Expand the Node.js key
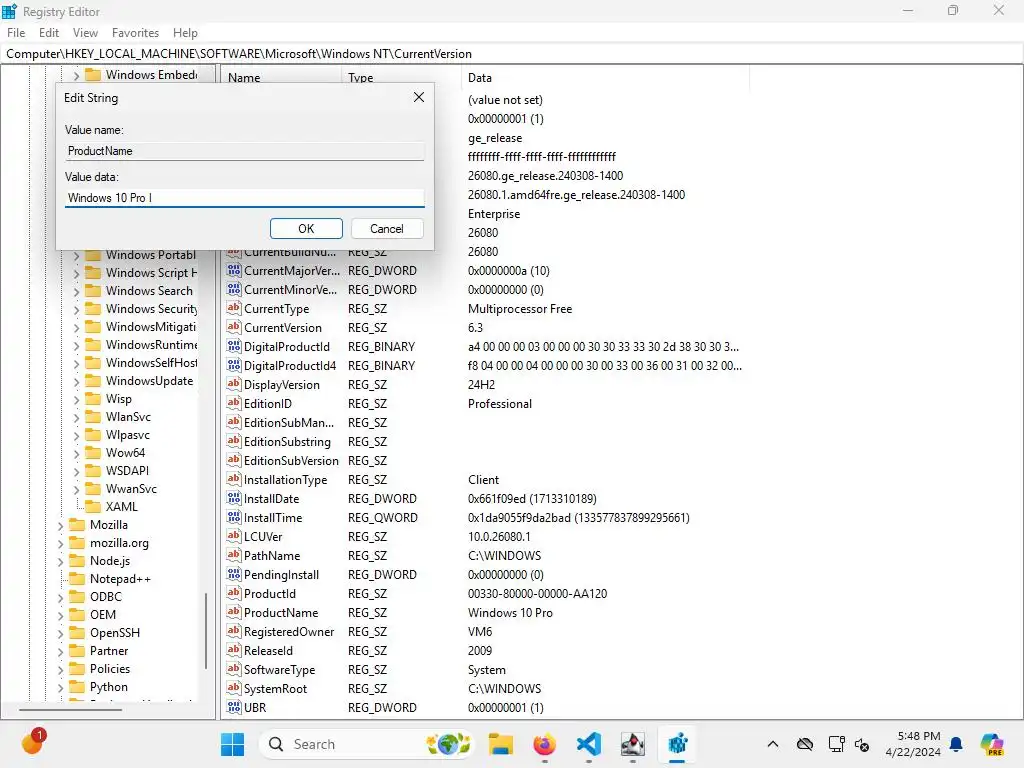The width and height of the screenshot is (1024, 768). (61, 561)
